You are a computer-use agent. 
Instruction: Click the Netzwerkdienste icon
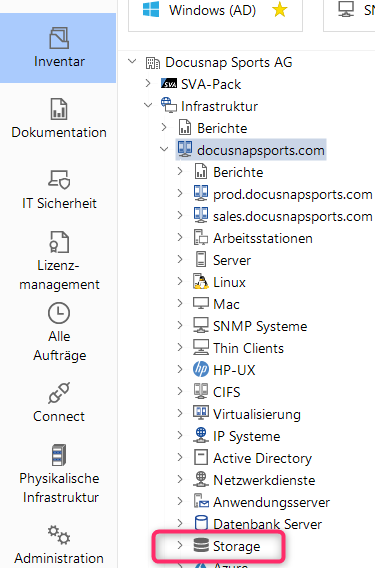point(201,479)
